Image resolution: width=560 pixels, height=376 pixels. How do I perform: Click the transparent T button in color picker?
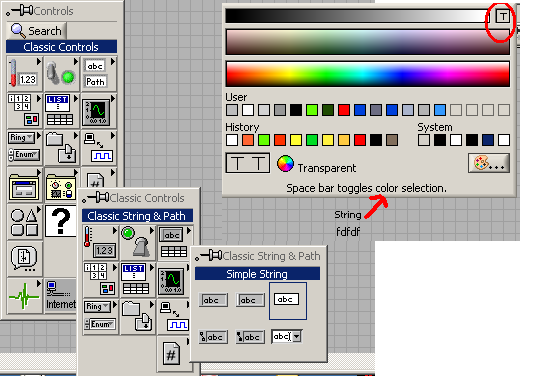pyautogui.click(x=502, y=16)
